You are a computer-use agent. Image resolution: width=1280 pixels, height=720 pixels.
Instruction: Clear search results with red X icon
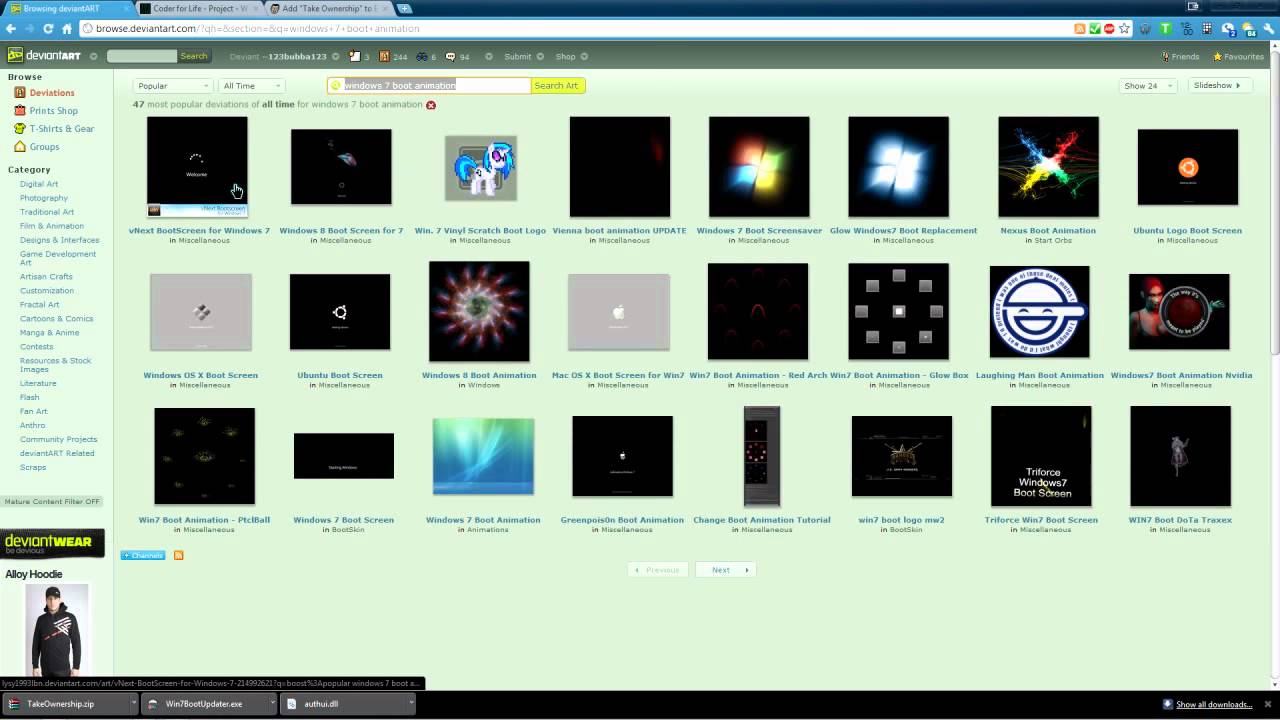pyautogui.click(x=431, y=105)
